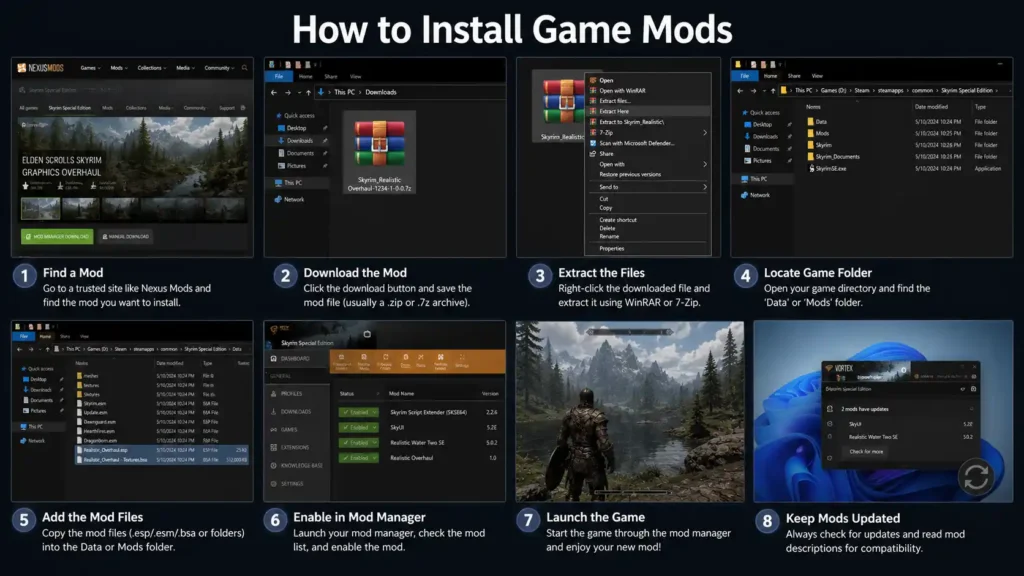Click the Date modified column header beside SkyrimSE.exe list
Viewport: 1024px width, 576px height.
(931, 107)
